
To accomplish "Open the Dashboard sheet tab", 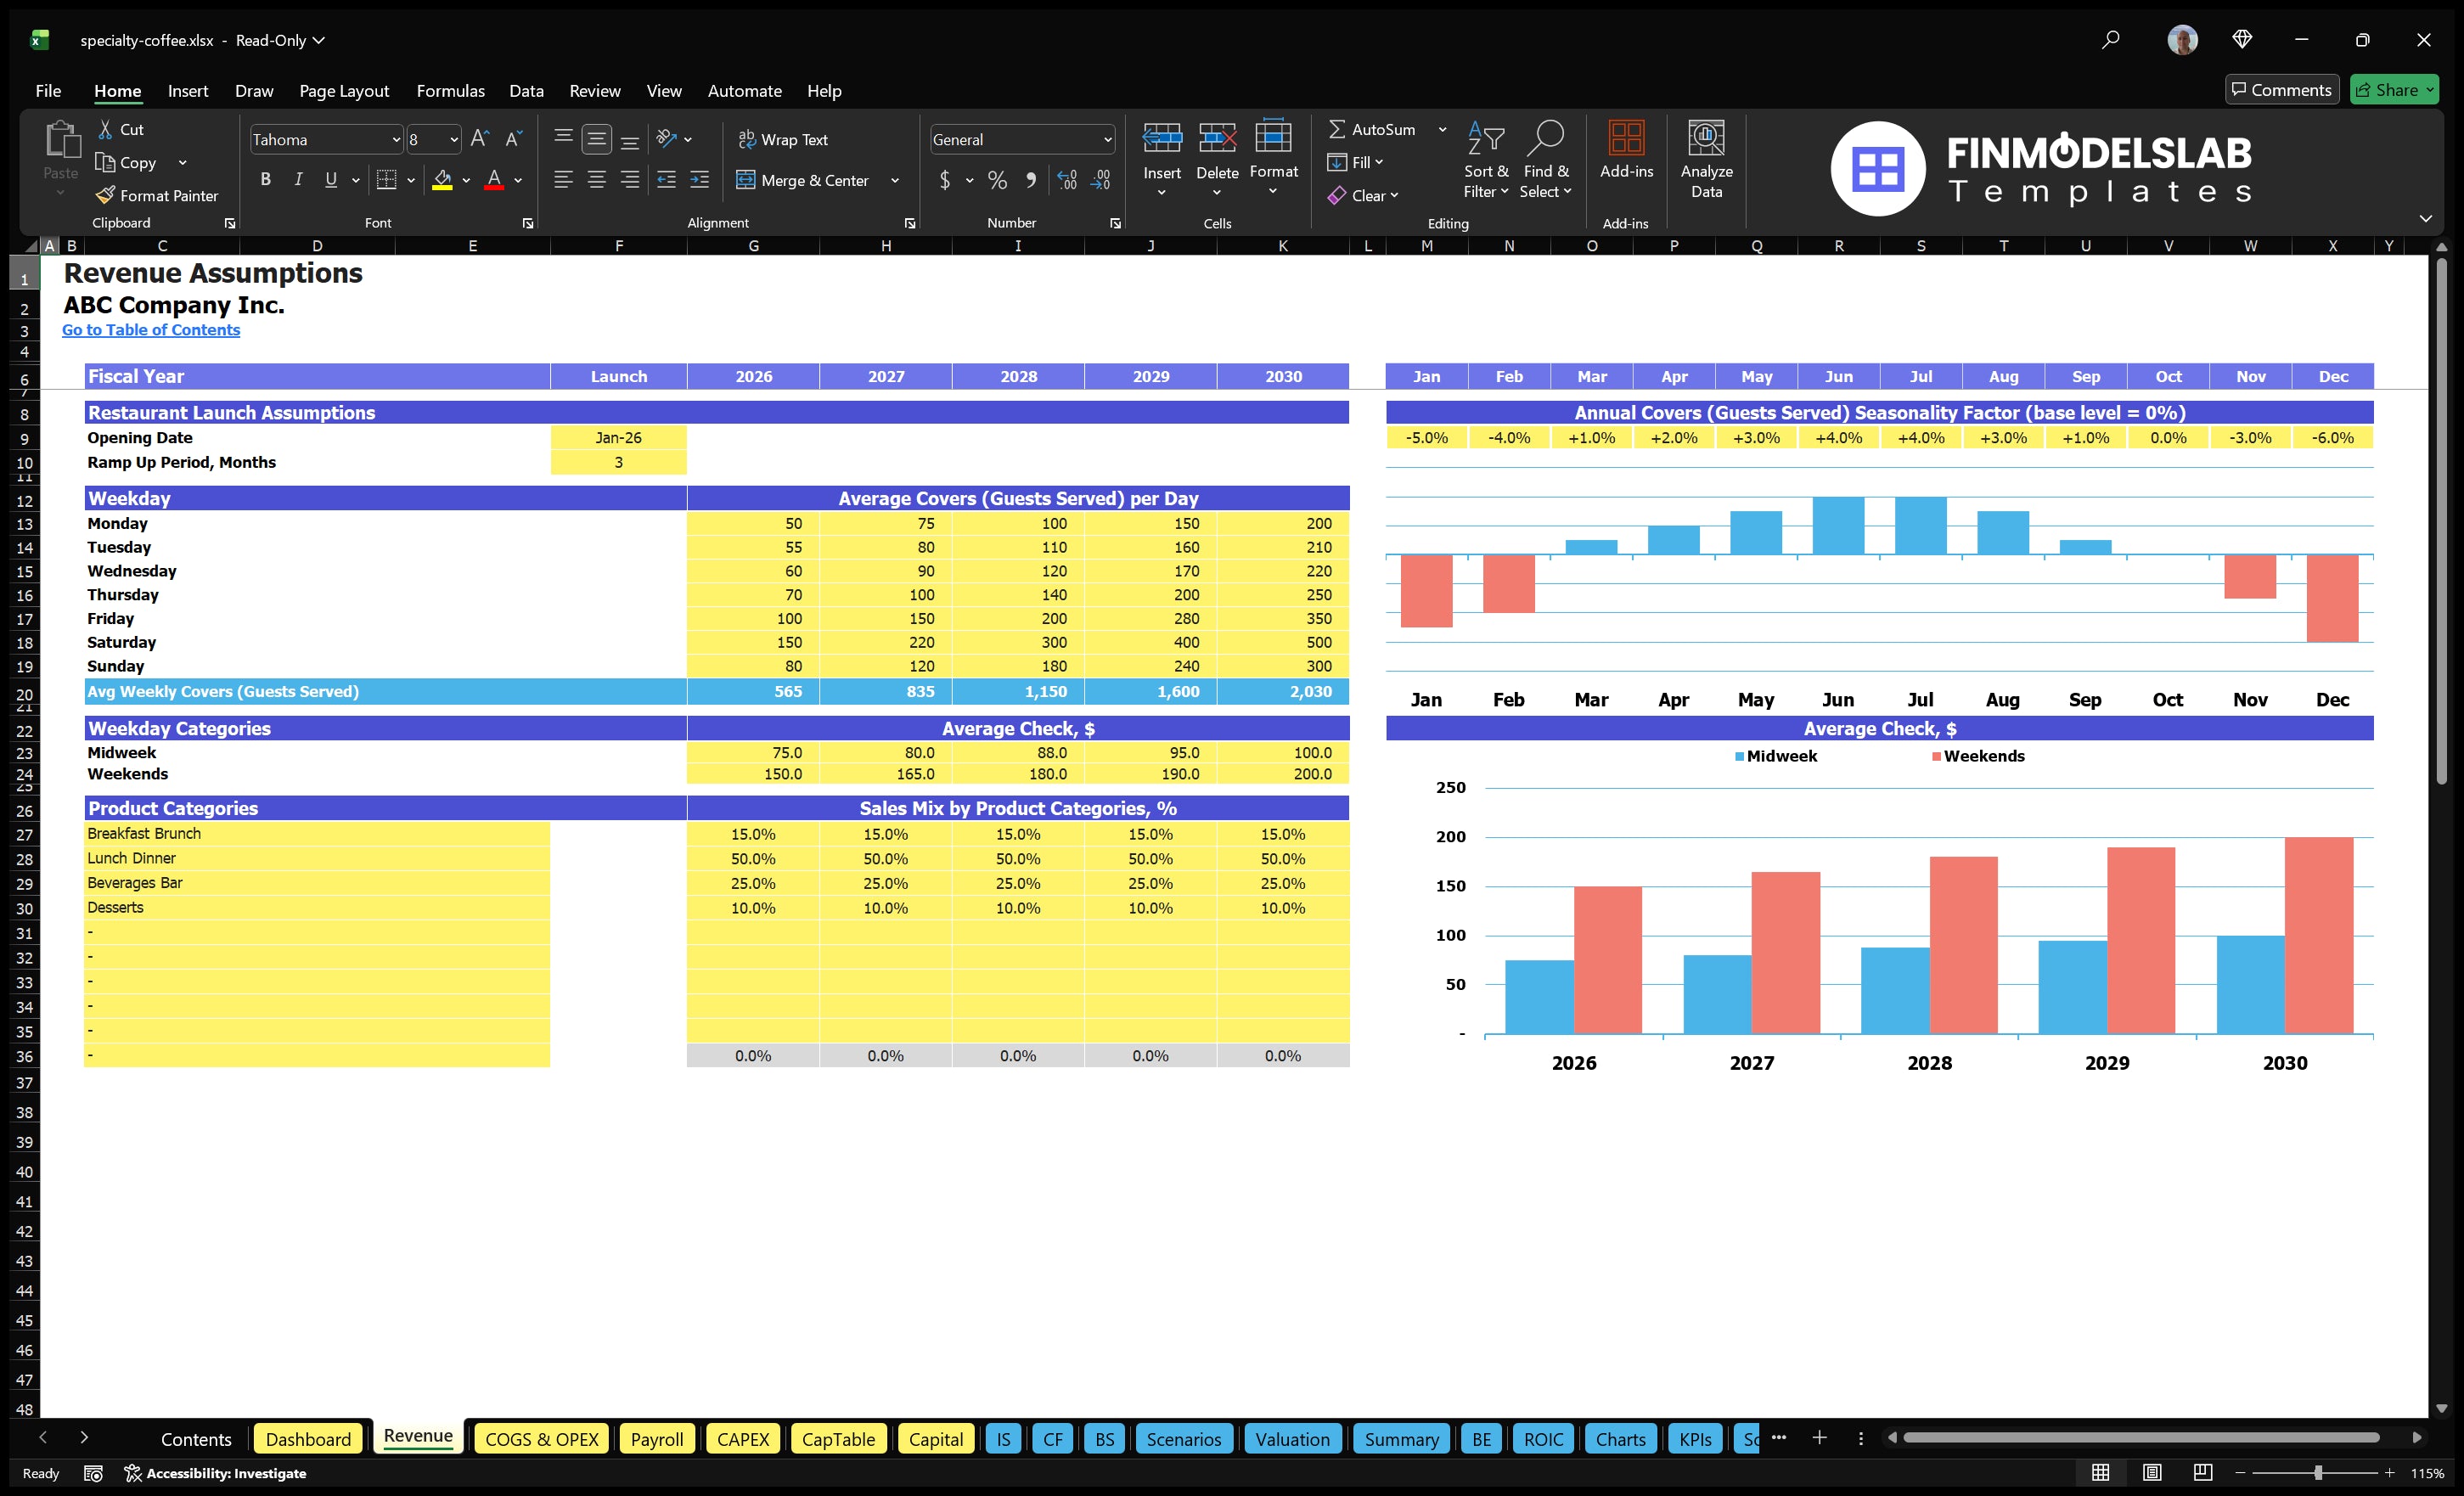I will click(x=308, y=1438).
